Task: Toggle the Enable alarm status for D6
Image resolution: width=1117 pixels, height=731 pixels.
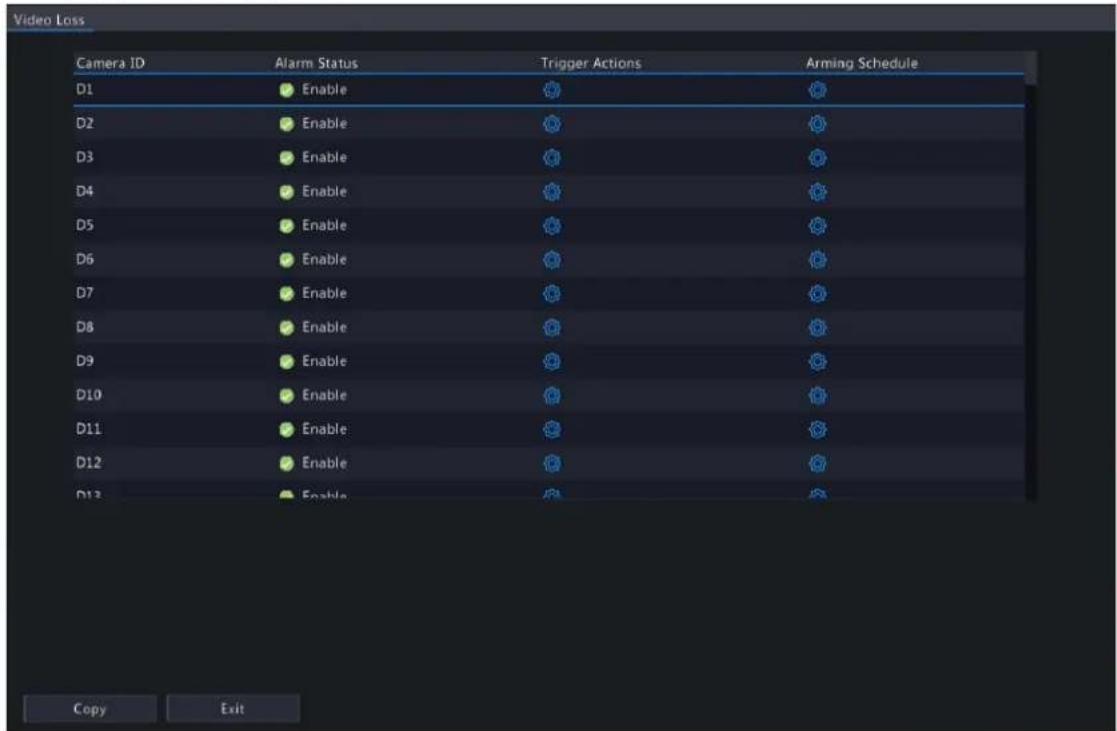Action: 287,260
